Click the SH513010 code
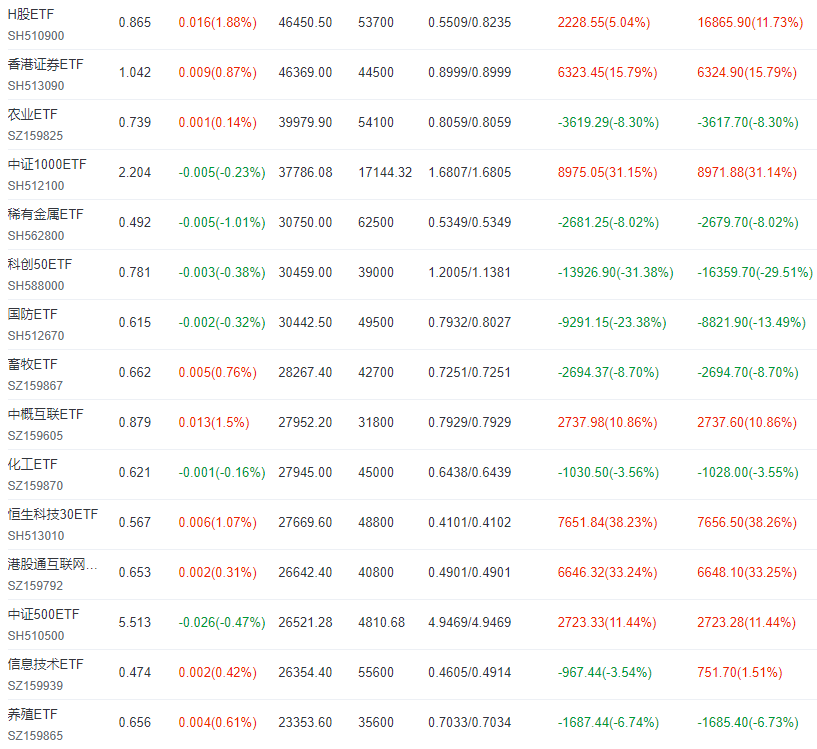 tap(36, 536)
